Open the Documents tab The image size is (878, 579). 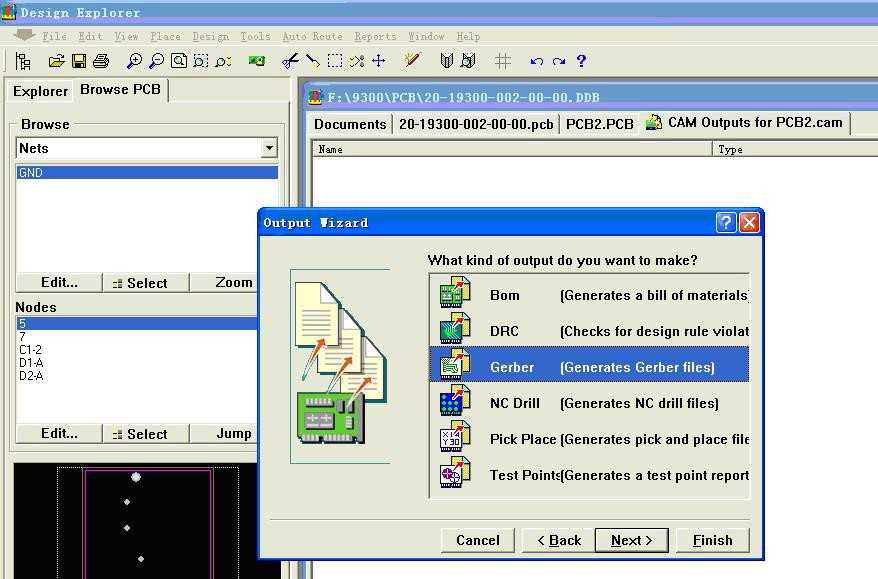tap(350, 124)
